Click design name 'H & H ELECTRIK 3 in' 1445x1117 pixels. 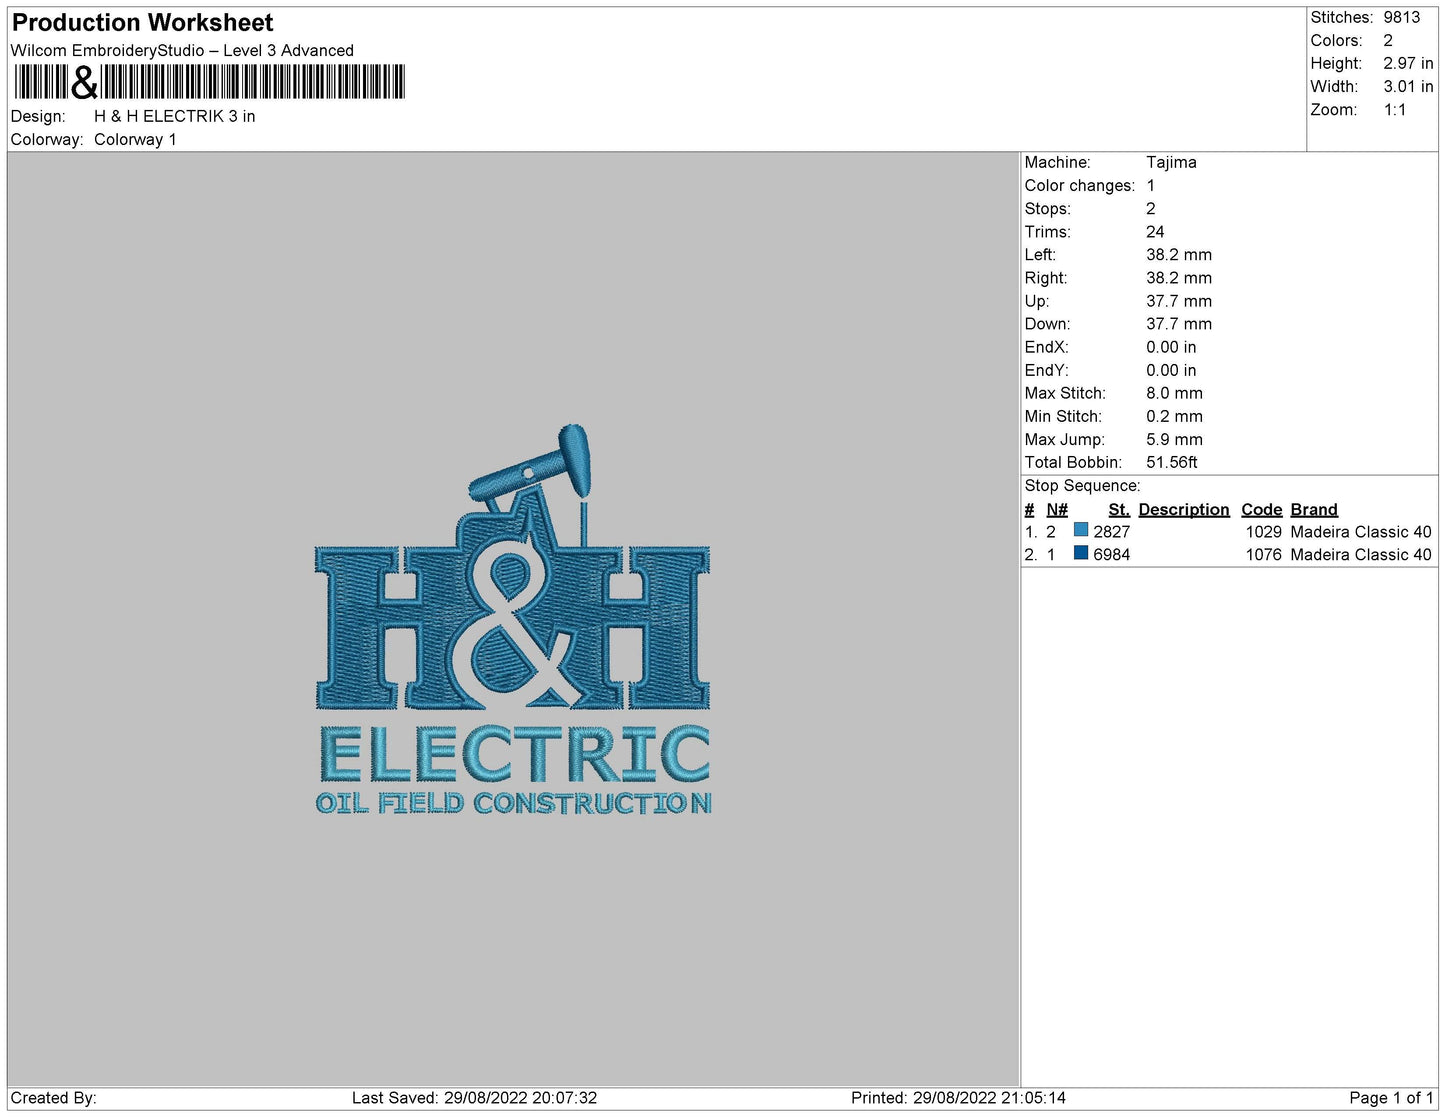(x=175, y=116)
